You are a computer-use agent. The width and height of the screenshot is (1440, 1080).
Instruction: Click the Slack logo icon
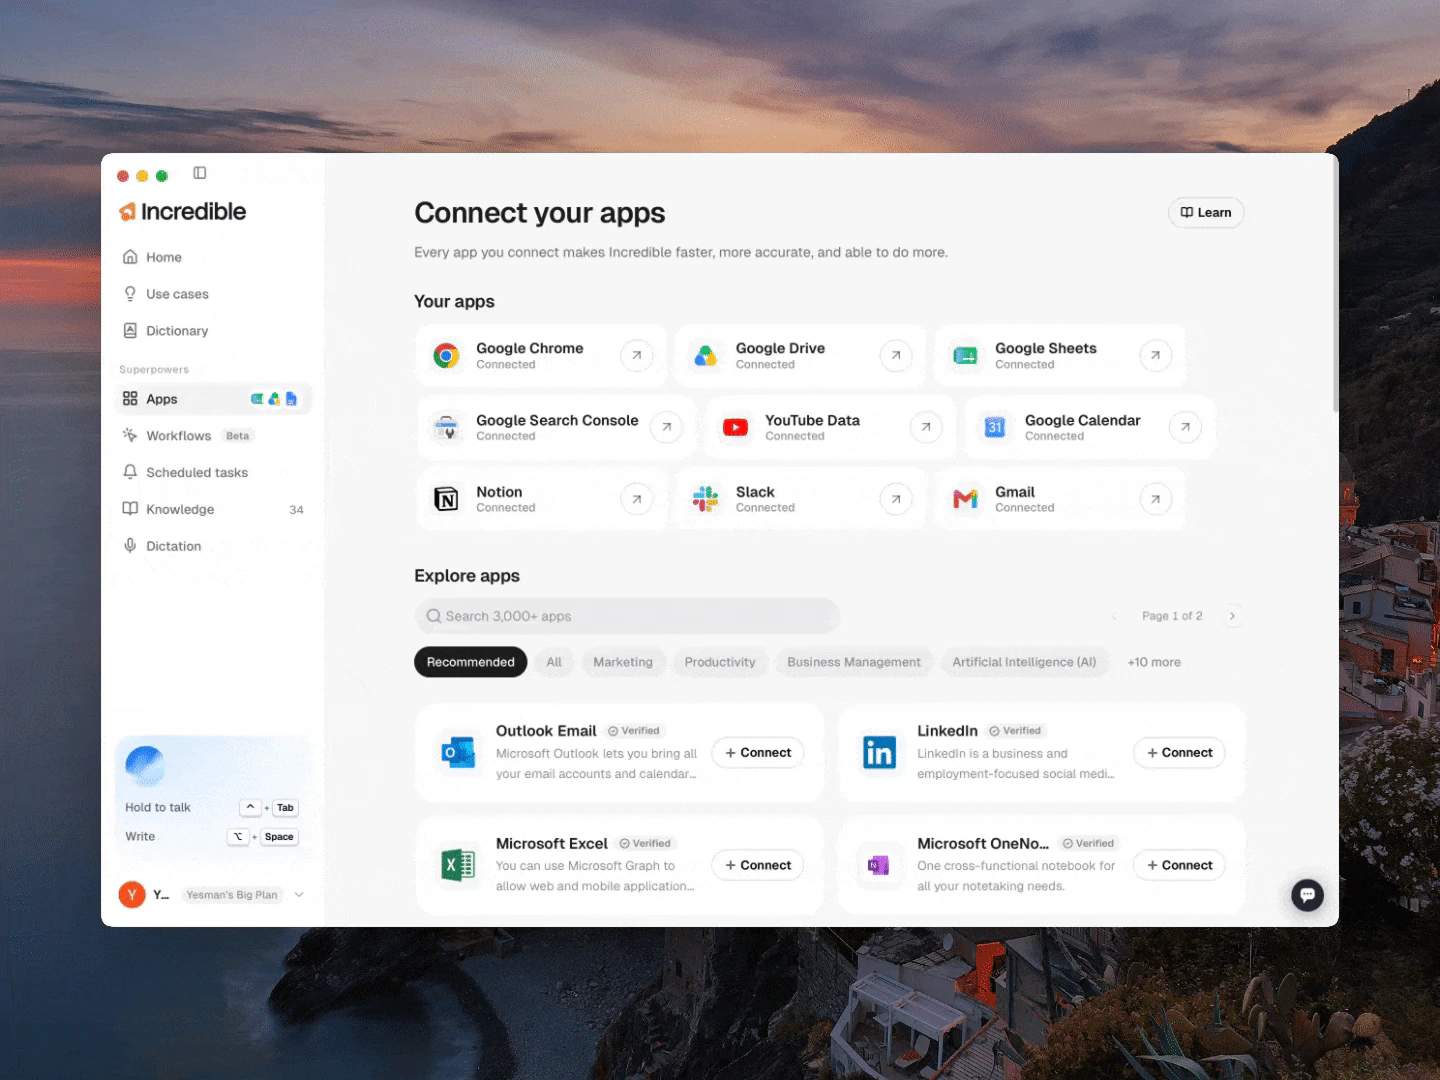coord(706,499)
